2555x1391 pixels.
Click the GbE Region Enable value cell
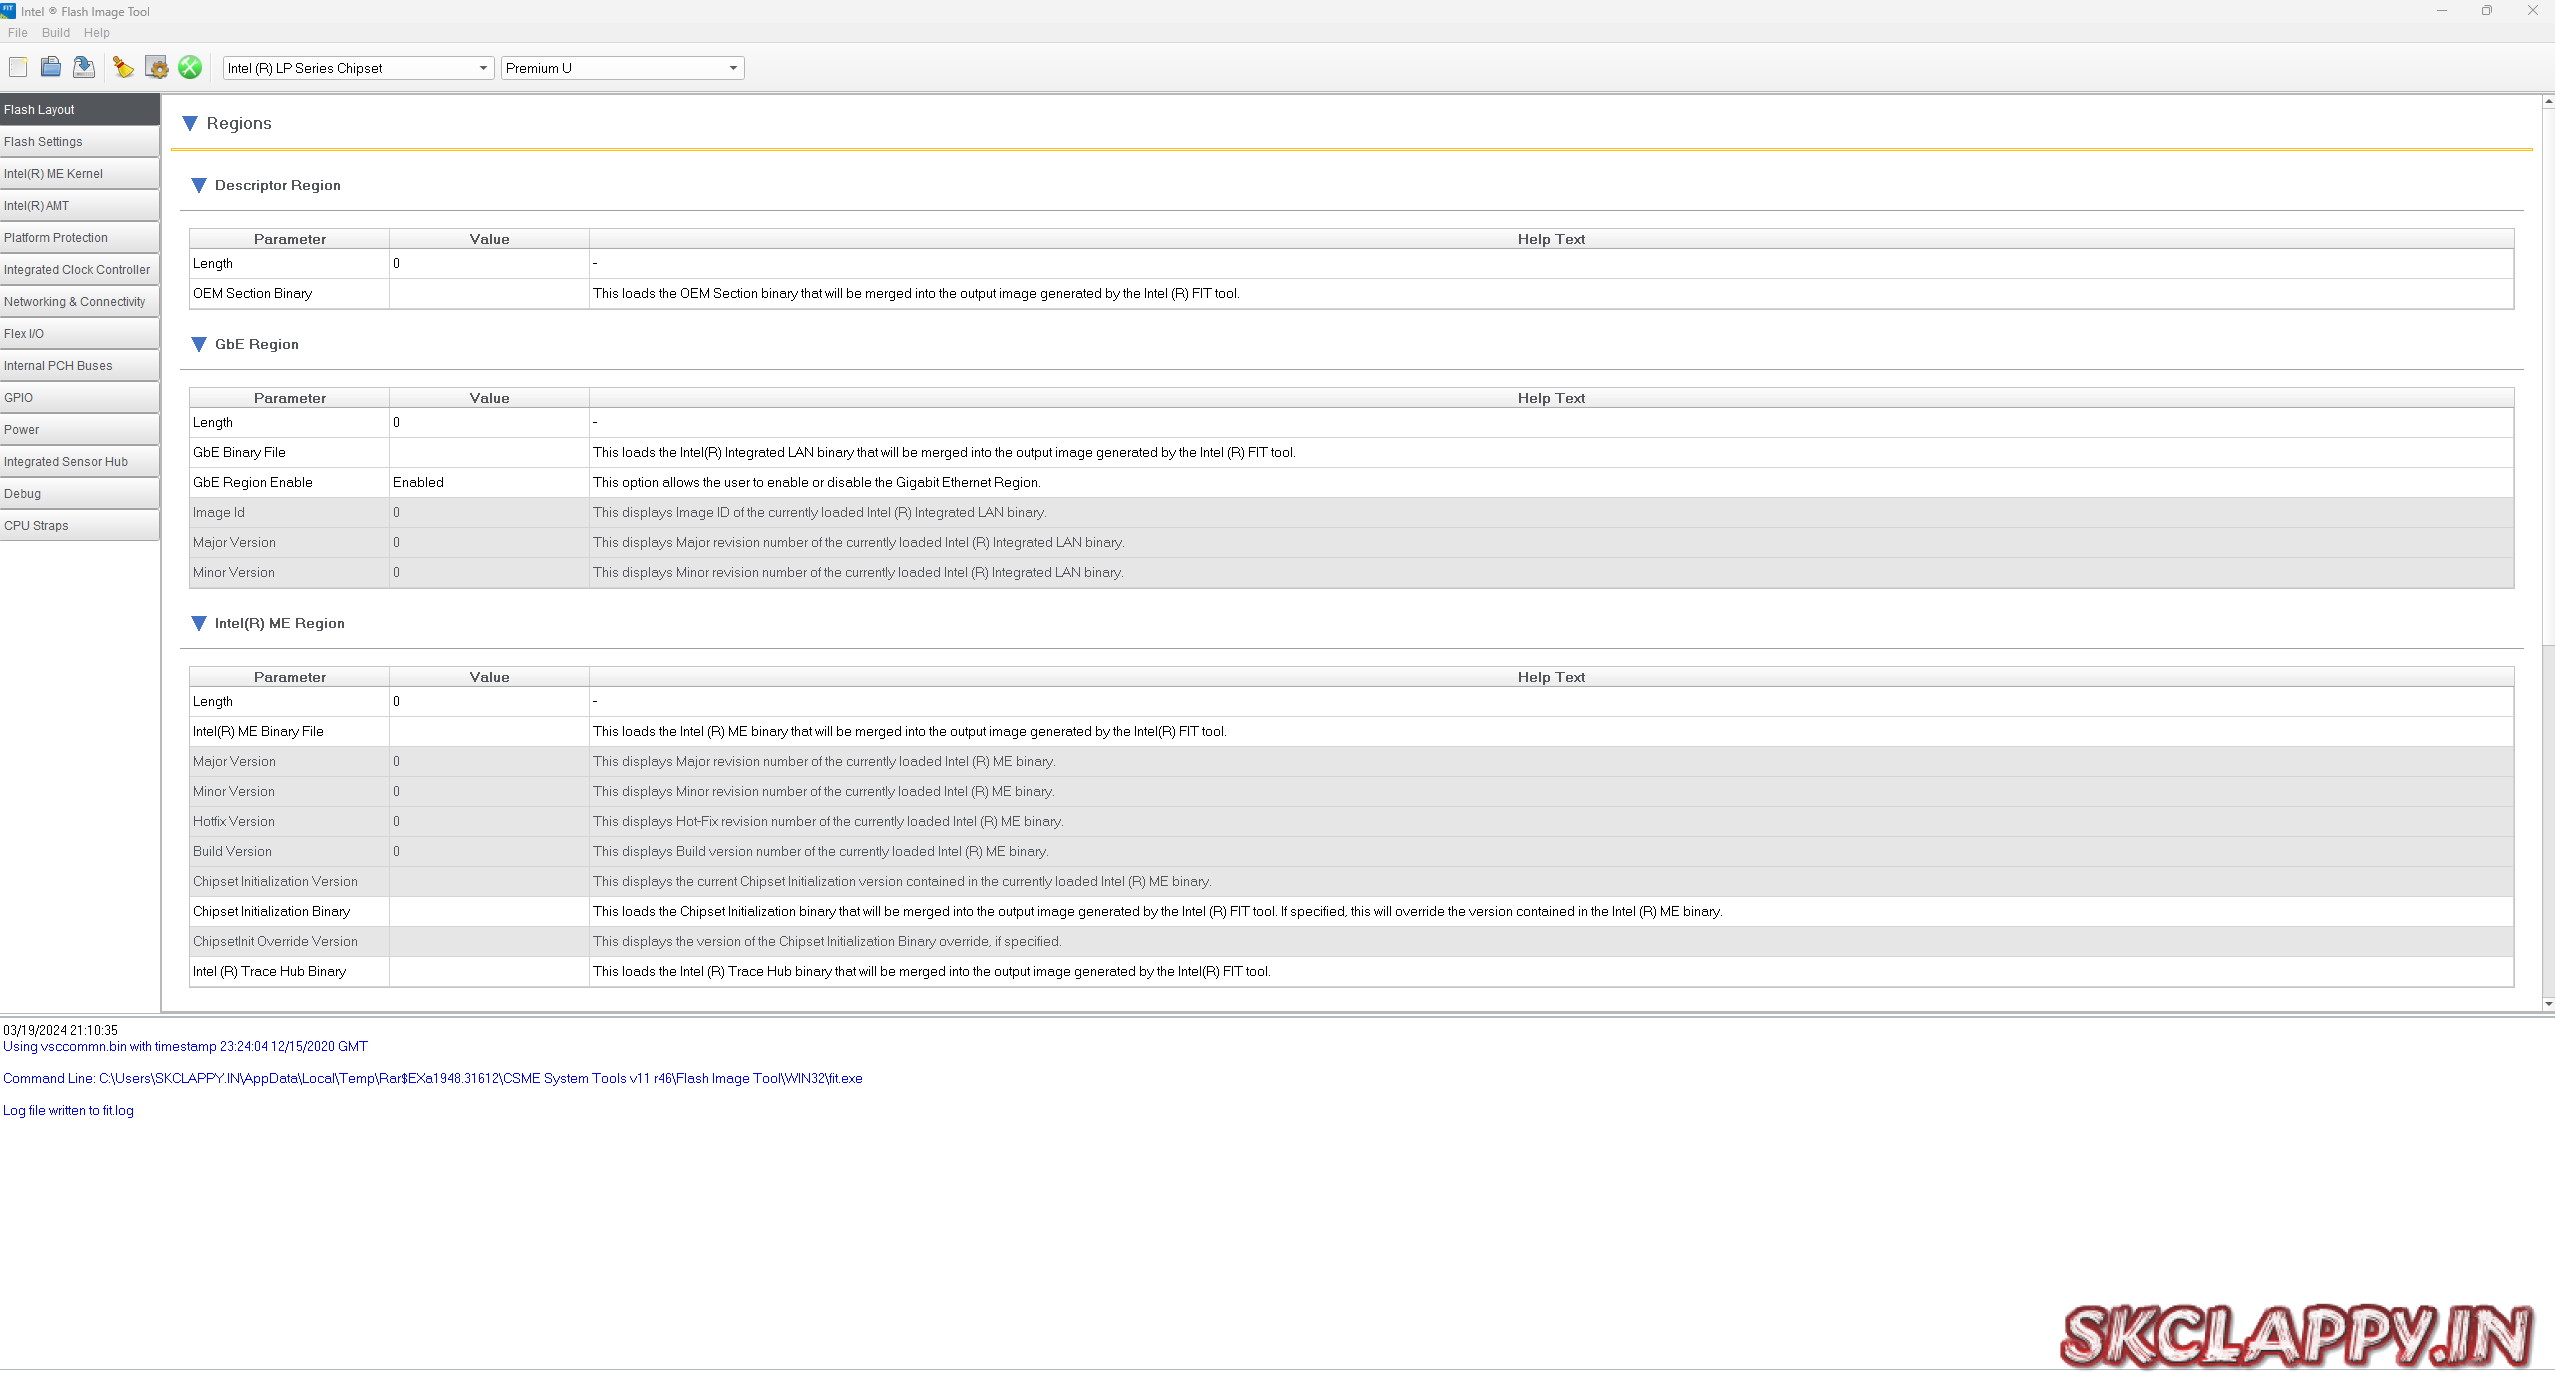[x=488, y=482]
